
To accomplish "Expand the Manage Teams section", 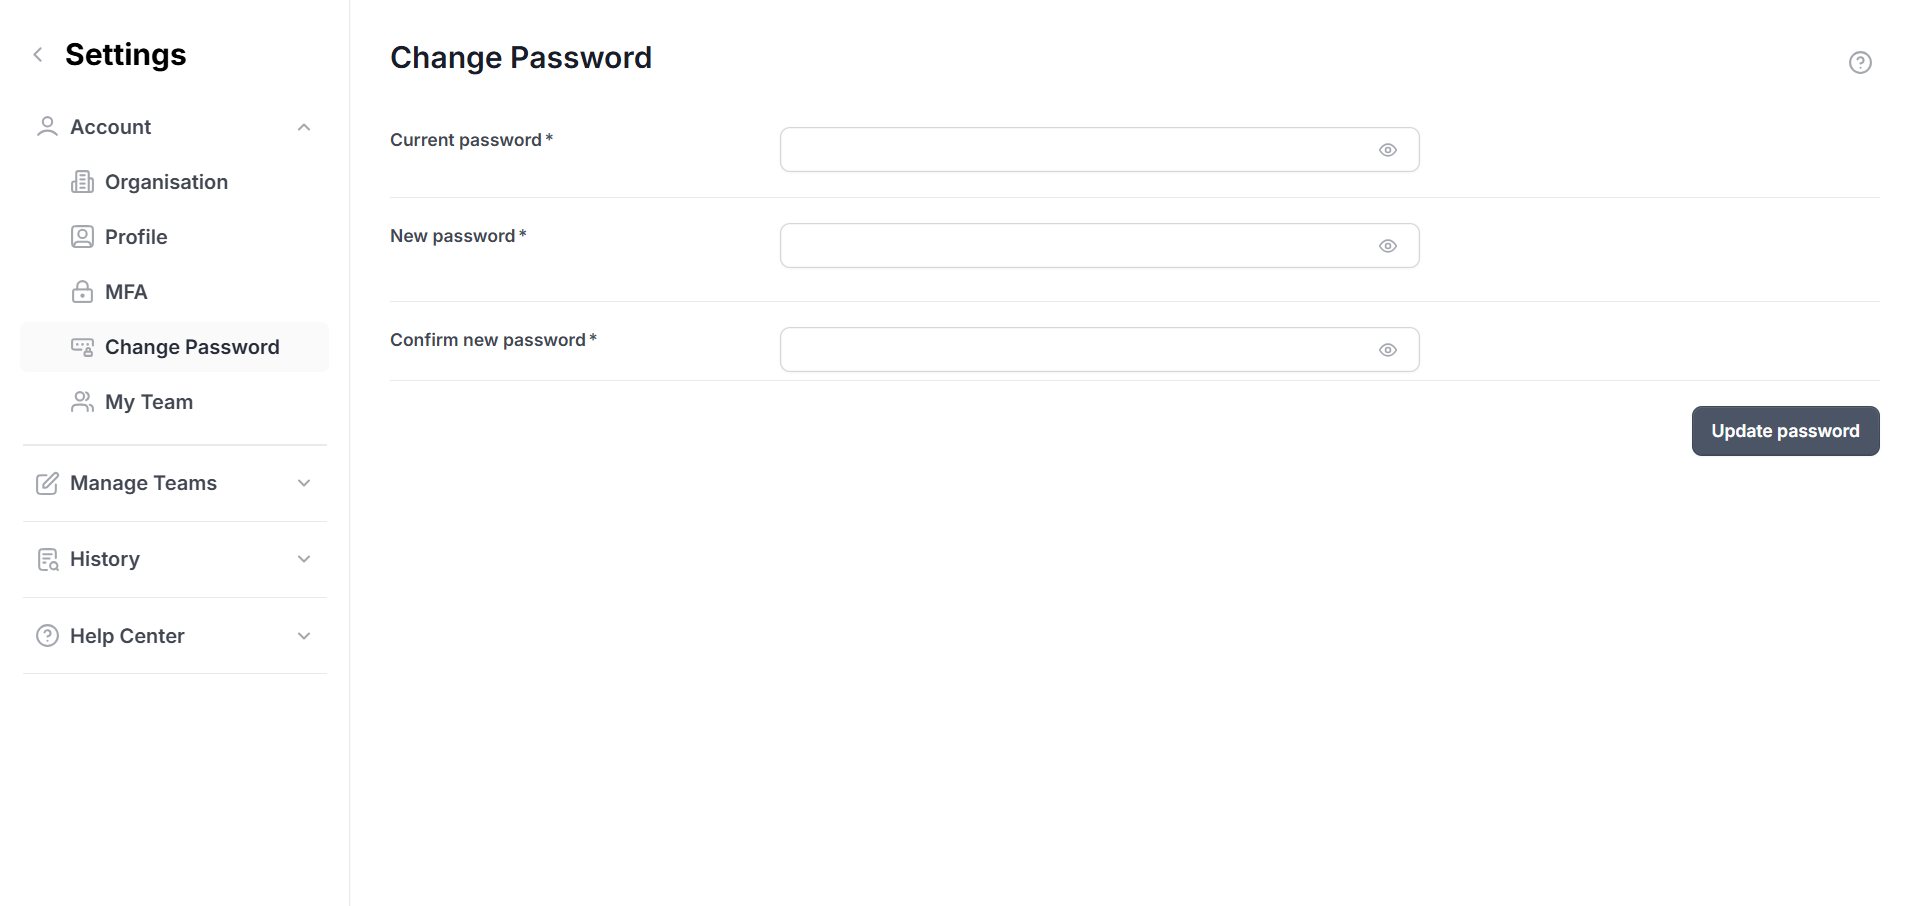I will point(304,484).
